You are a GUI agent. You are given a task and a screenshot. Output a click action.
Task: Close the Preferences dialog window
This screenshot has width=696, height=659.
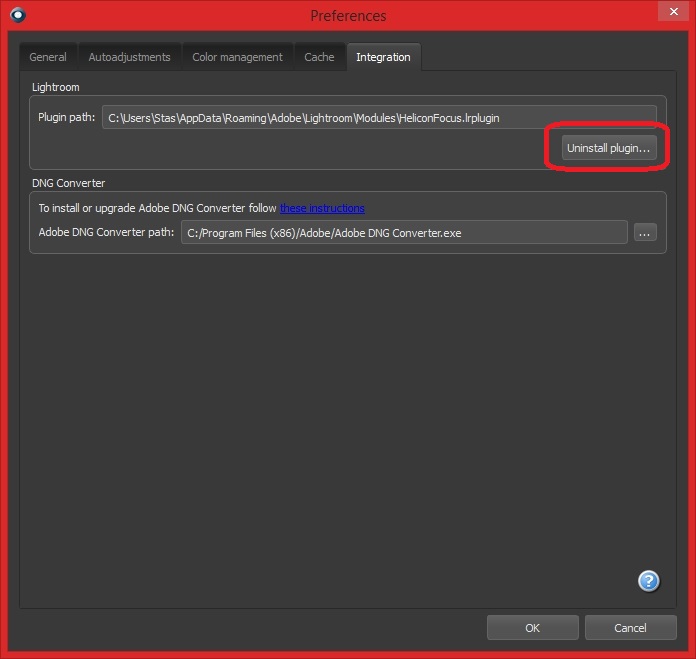pos(673,11)
